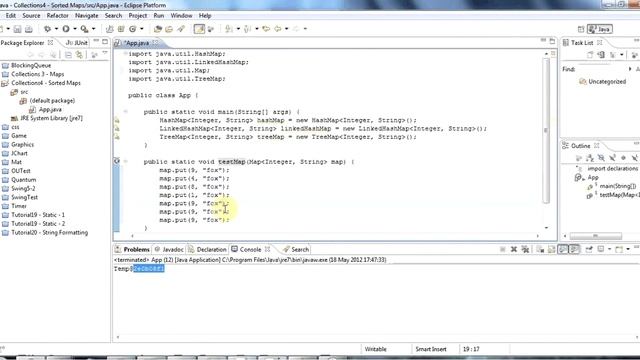This screenshot has width=640, height=360.
Task: Open the Open Console dropdown arrow
Action: pos(628,249)
